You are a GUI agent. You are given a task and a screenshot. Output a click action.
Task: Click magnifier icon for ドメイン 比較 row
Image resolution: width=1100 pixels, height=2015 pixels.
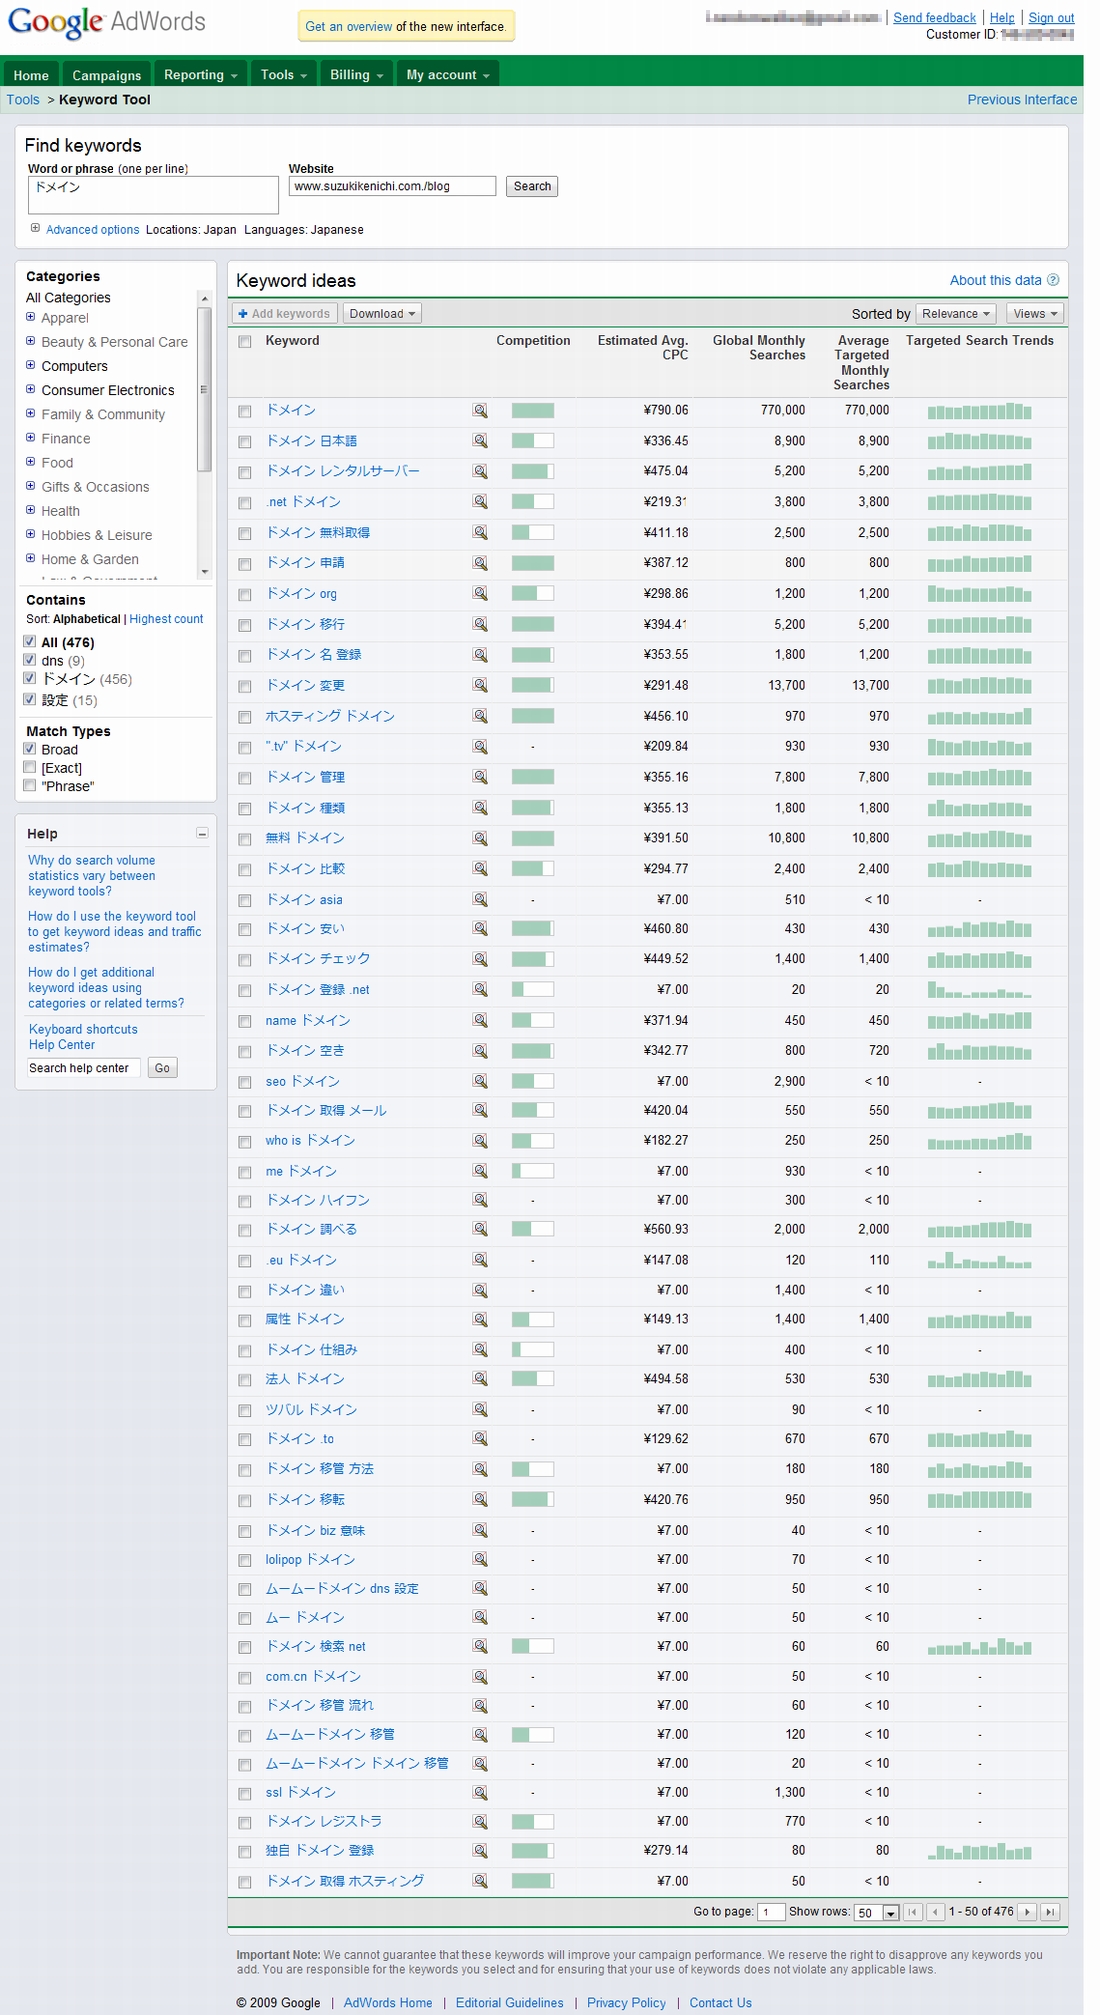[480, 869]
